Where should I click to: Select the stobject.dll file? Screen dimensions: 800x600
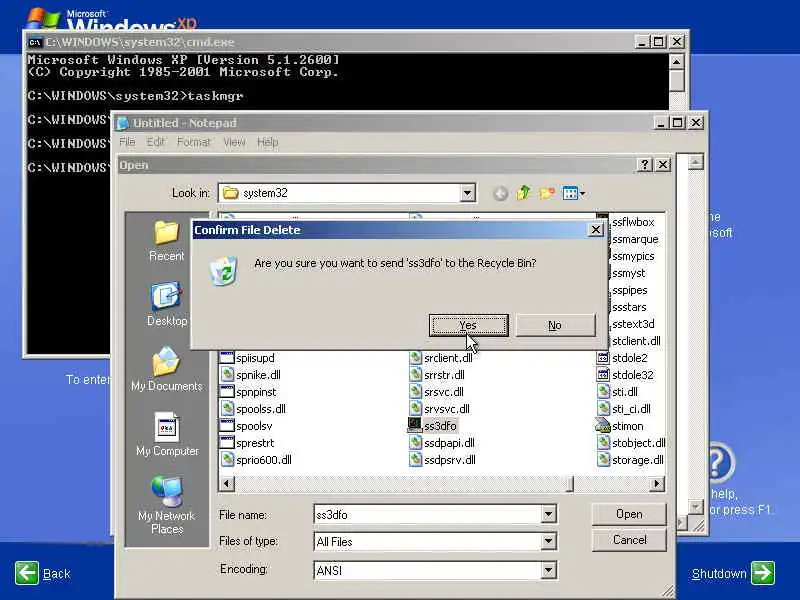click(631, 443)
